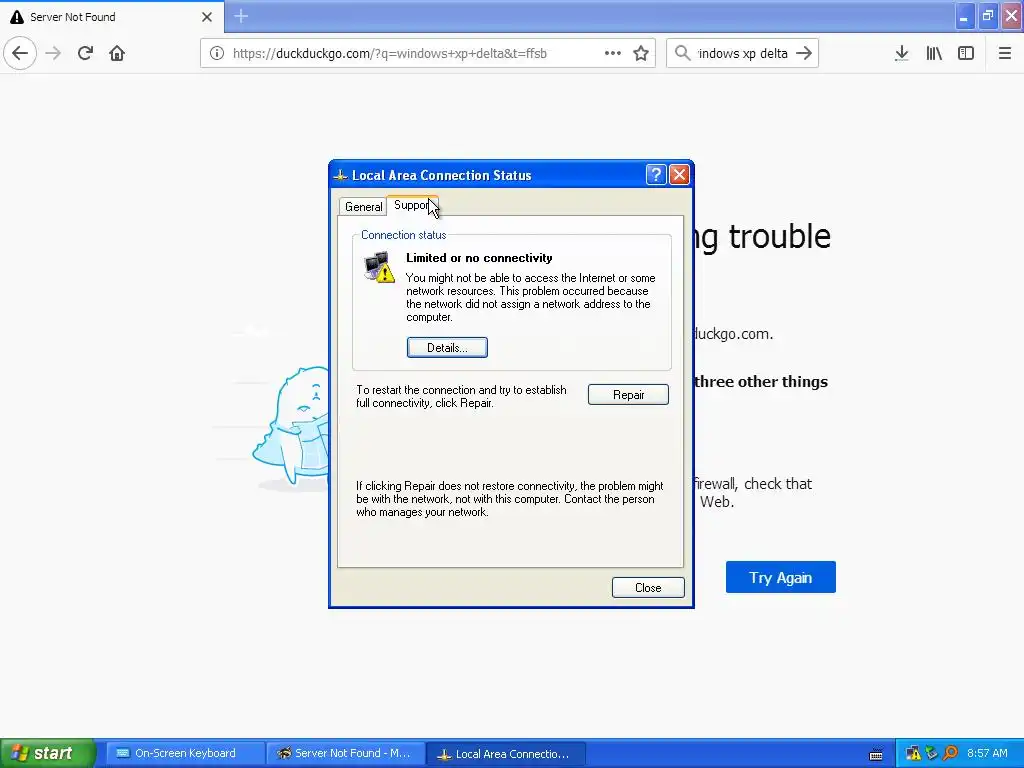1024x768 pixels.
Task: Open the Library icon in Firefox toolbar
Action: point(934,54)
